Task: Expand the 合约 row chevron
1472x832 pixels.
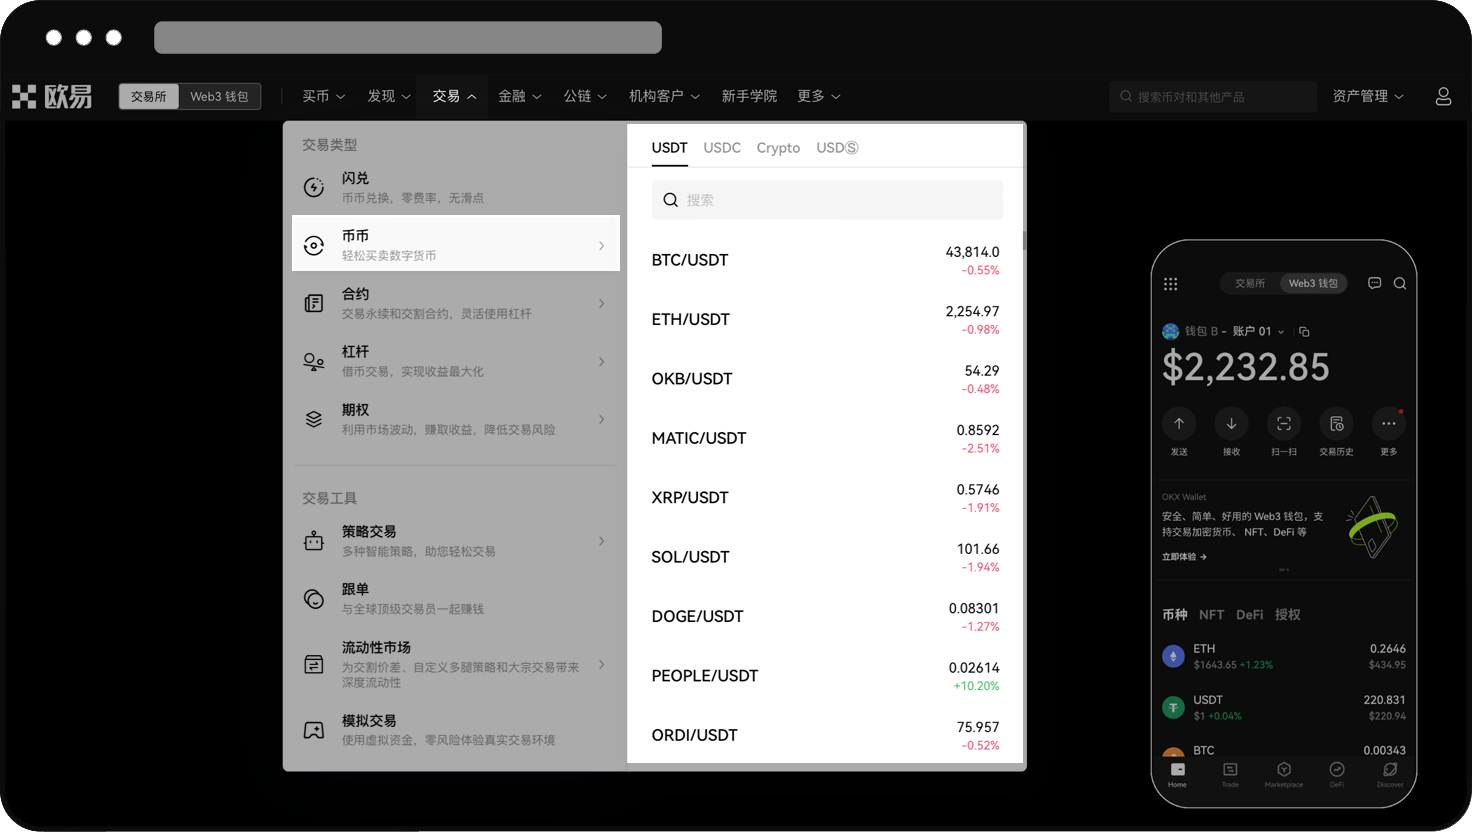Action: tap(601, 303)
